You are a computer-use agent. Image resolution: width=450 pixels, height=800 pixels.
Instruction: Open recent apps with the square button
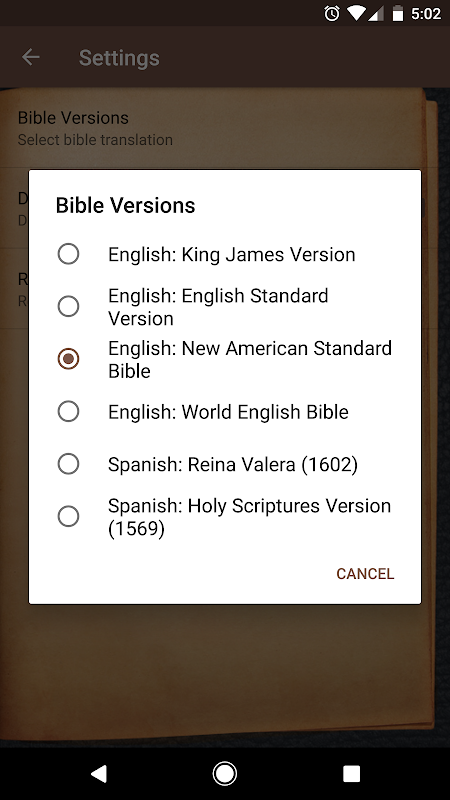pos(351,773)
